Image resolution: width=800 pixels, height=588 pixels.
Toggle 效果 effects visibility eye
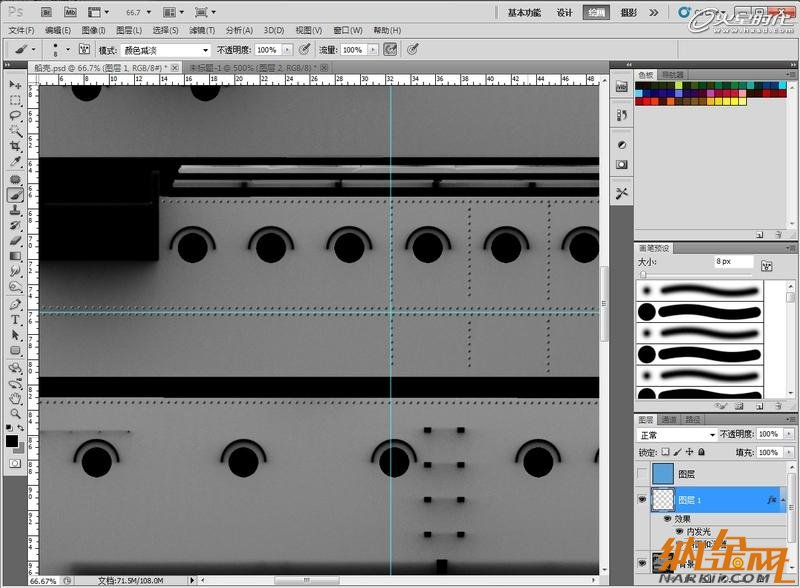[x=667, y=519]
